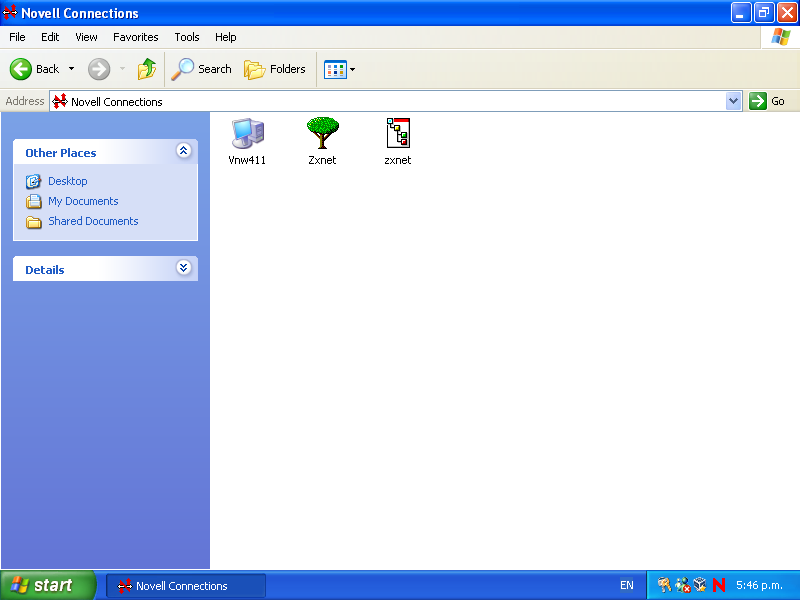This screenshot has height=600, width=800.
Task: Open Forward history dropdown arrow
Action: click(122, 69)
